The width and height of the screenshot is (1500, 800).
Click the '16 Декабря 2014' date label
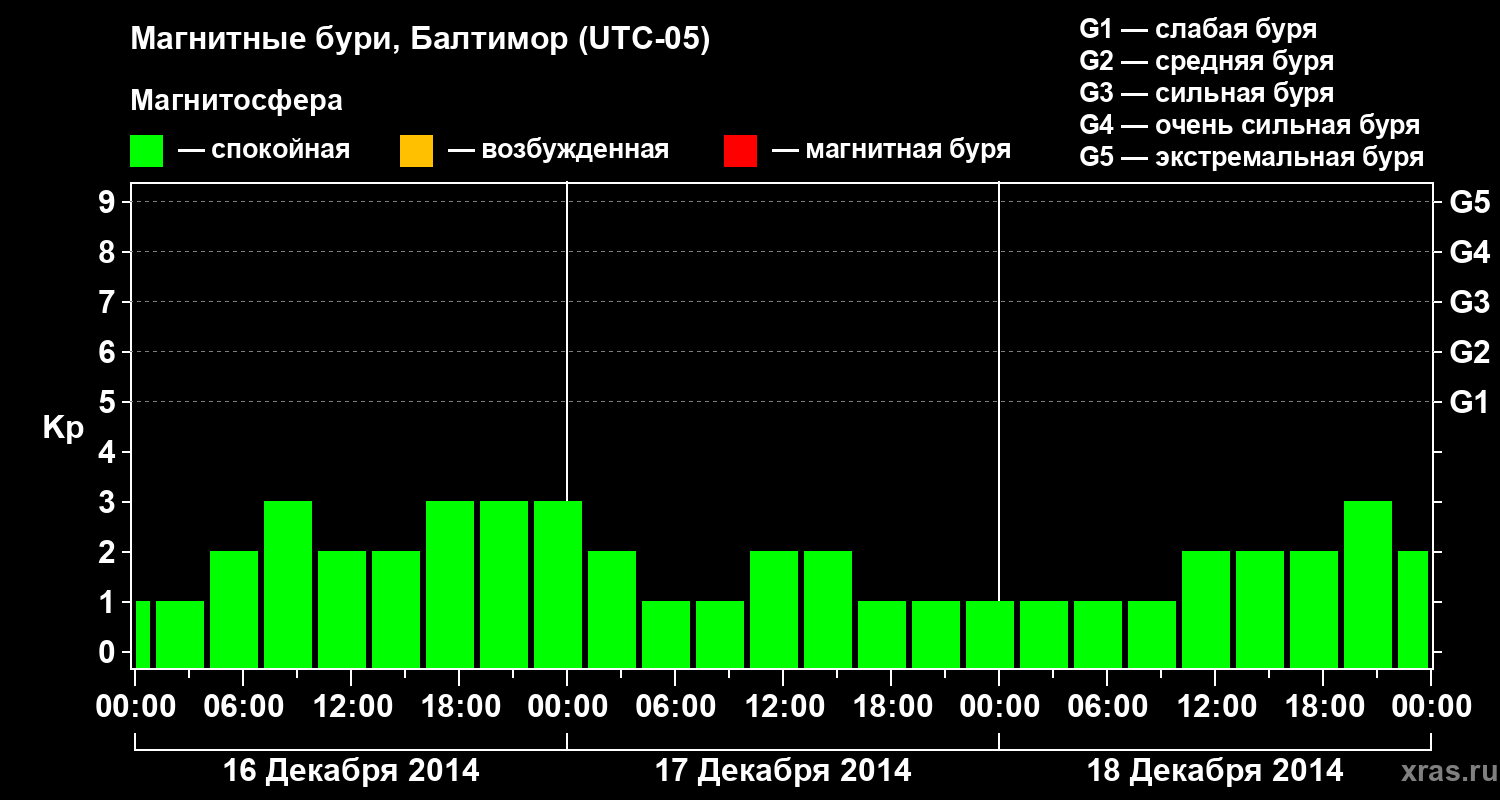click(x=351, y=771)
